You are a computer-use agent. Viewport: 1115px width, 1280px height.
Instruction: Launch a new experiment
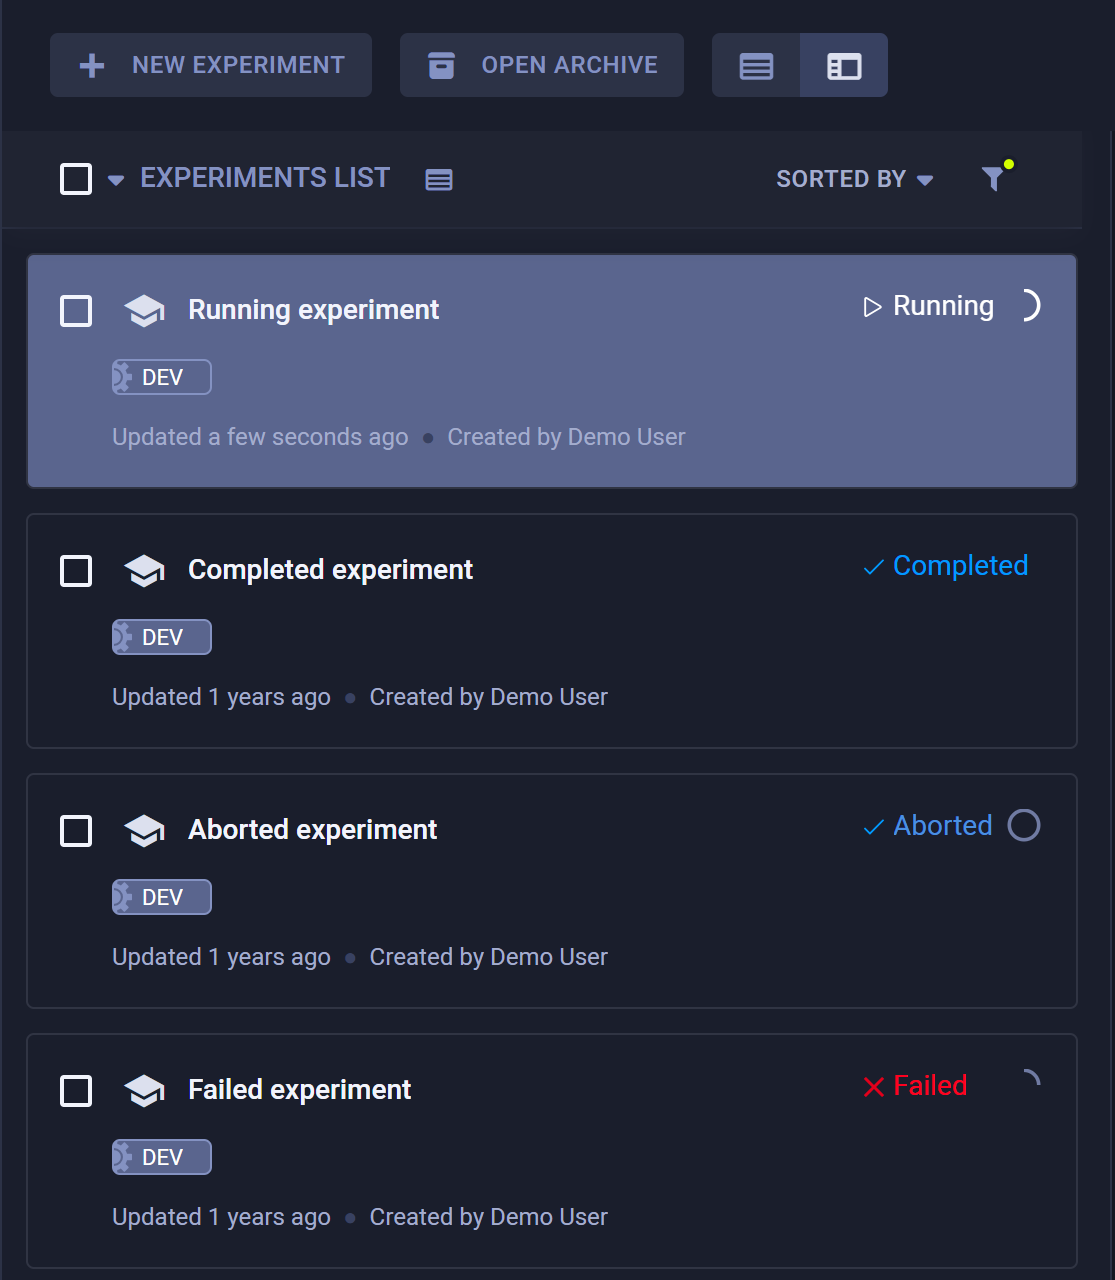[210, 64]
